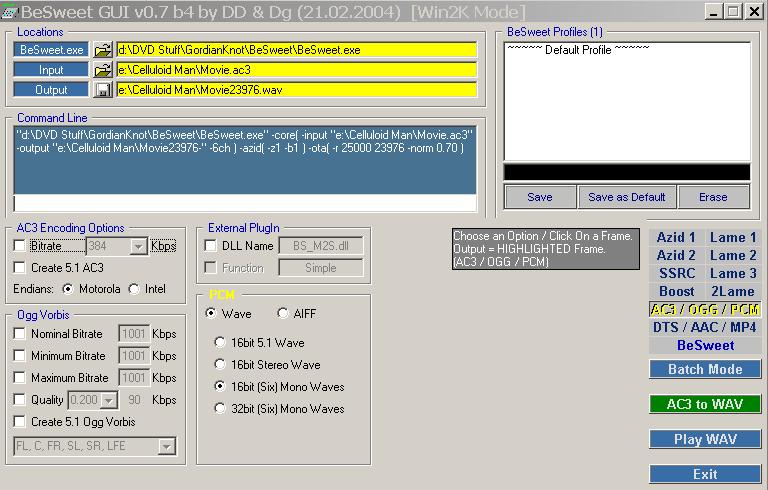Switch to the Azid 1 panel

[676, 237]
